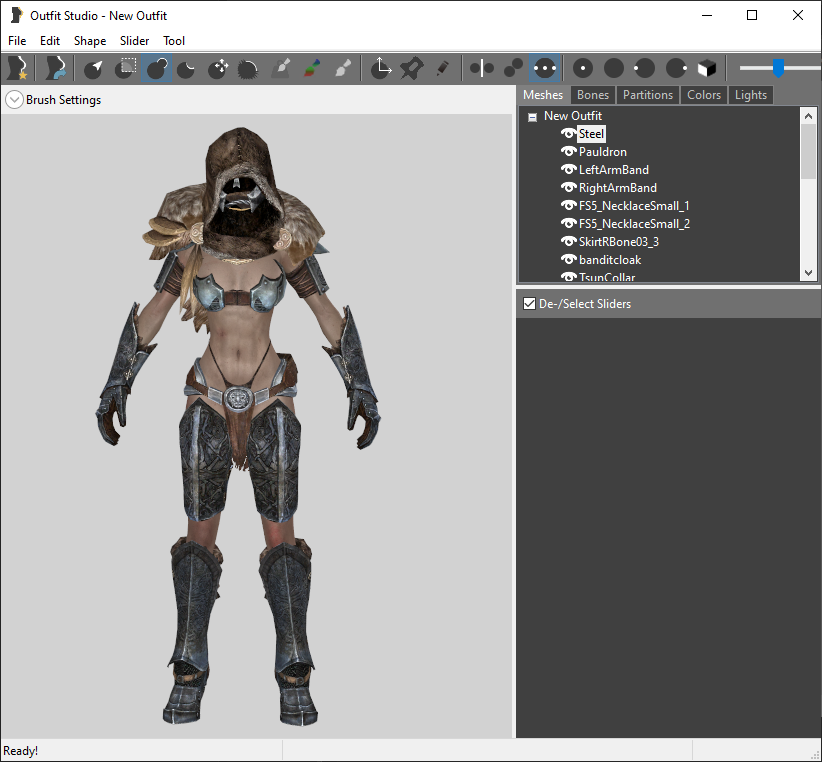Viewport: 822px width, 762px height.
Task: Select the Color paint brush
Action: (x=312, y=68)
